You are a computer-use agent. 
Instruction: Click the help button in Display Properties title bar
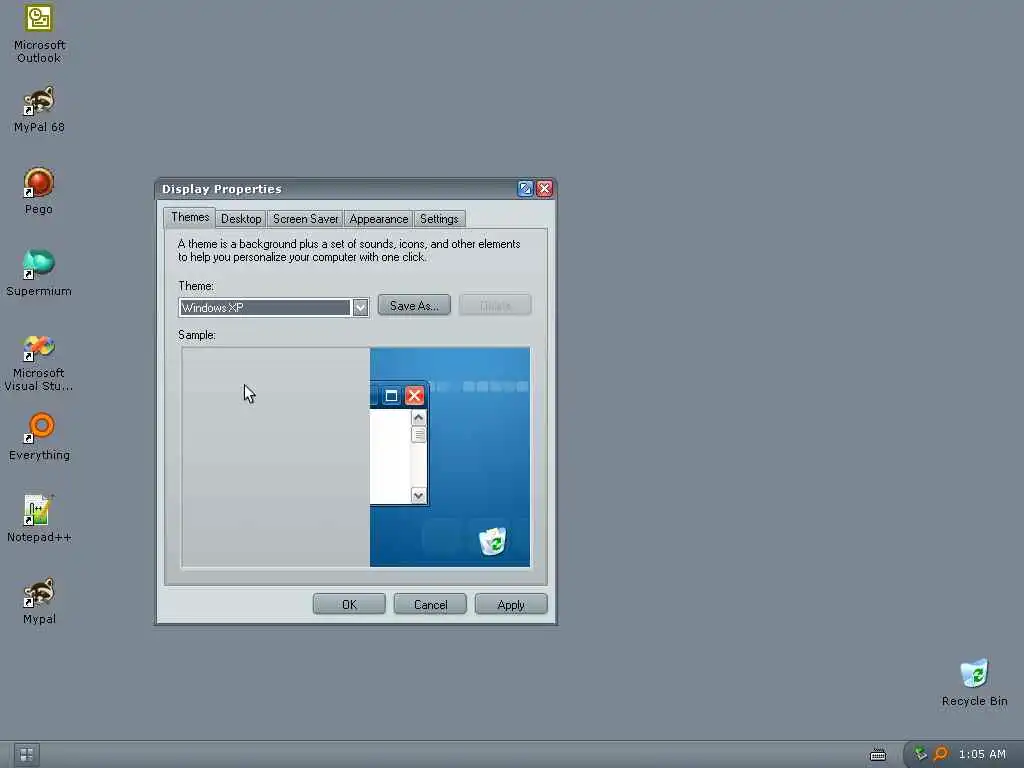[525, 189]
